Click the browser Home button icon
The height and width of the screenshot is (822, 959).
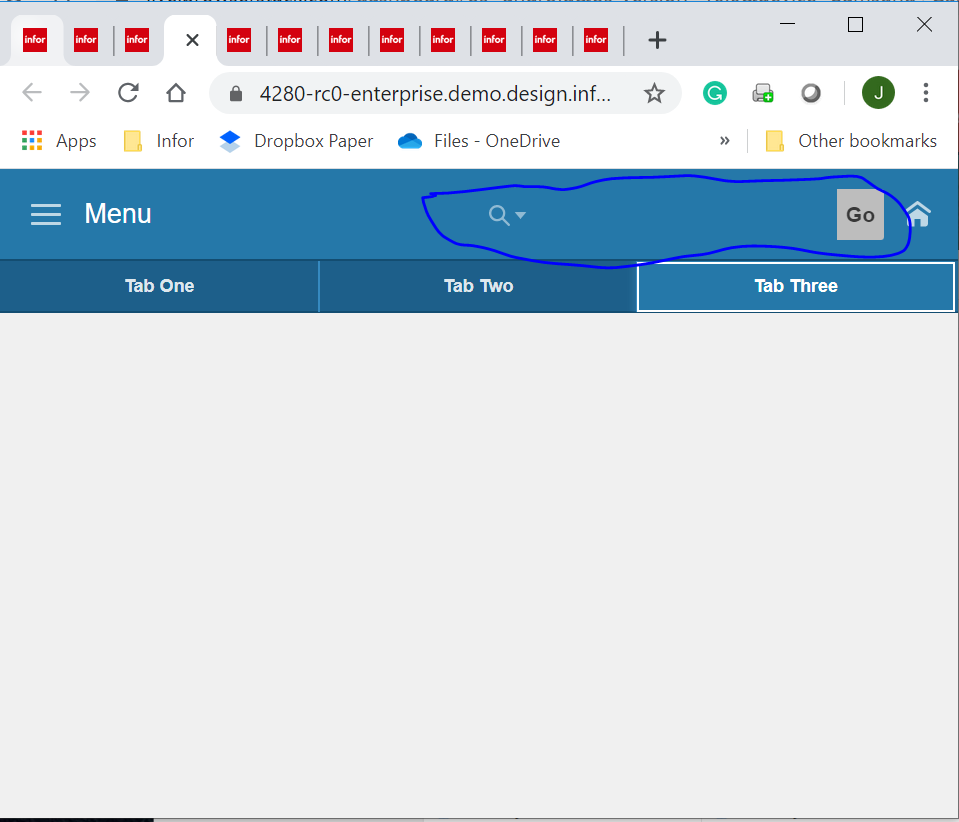[176, 93]
